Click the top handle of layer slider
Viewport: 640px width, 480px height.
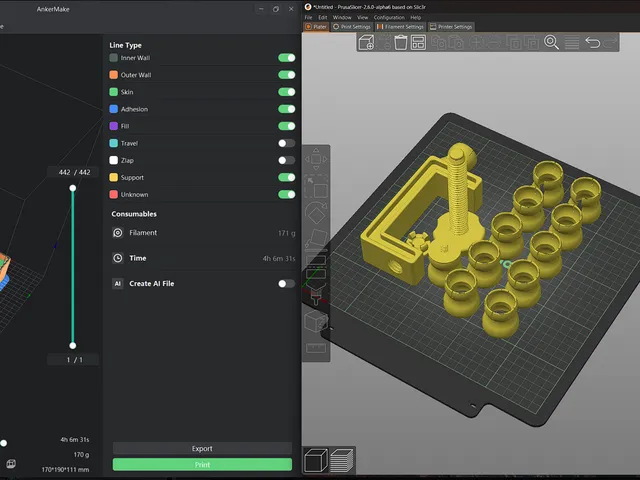73,188
